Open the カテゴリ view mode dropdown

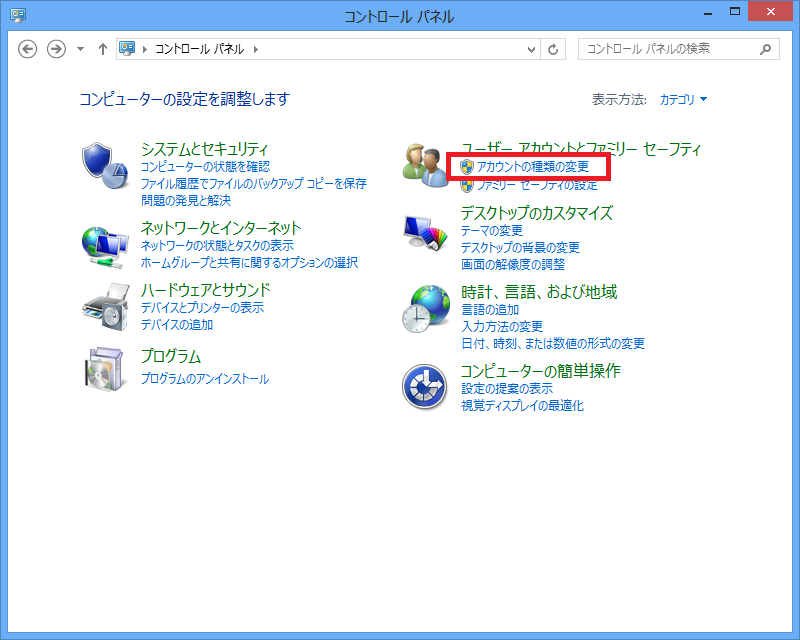point(683,100)
